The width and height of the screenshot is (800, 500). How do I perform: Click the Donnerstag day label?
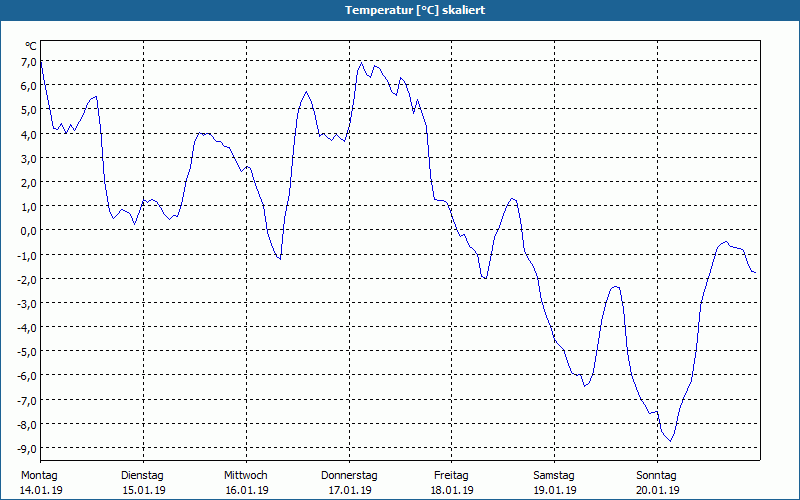(x=349, y=476)
